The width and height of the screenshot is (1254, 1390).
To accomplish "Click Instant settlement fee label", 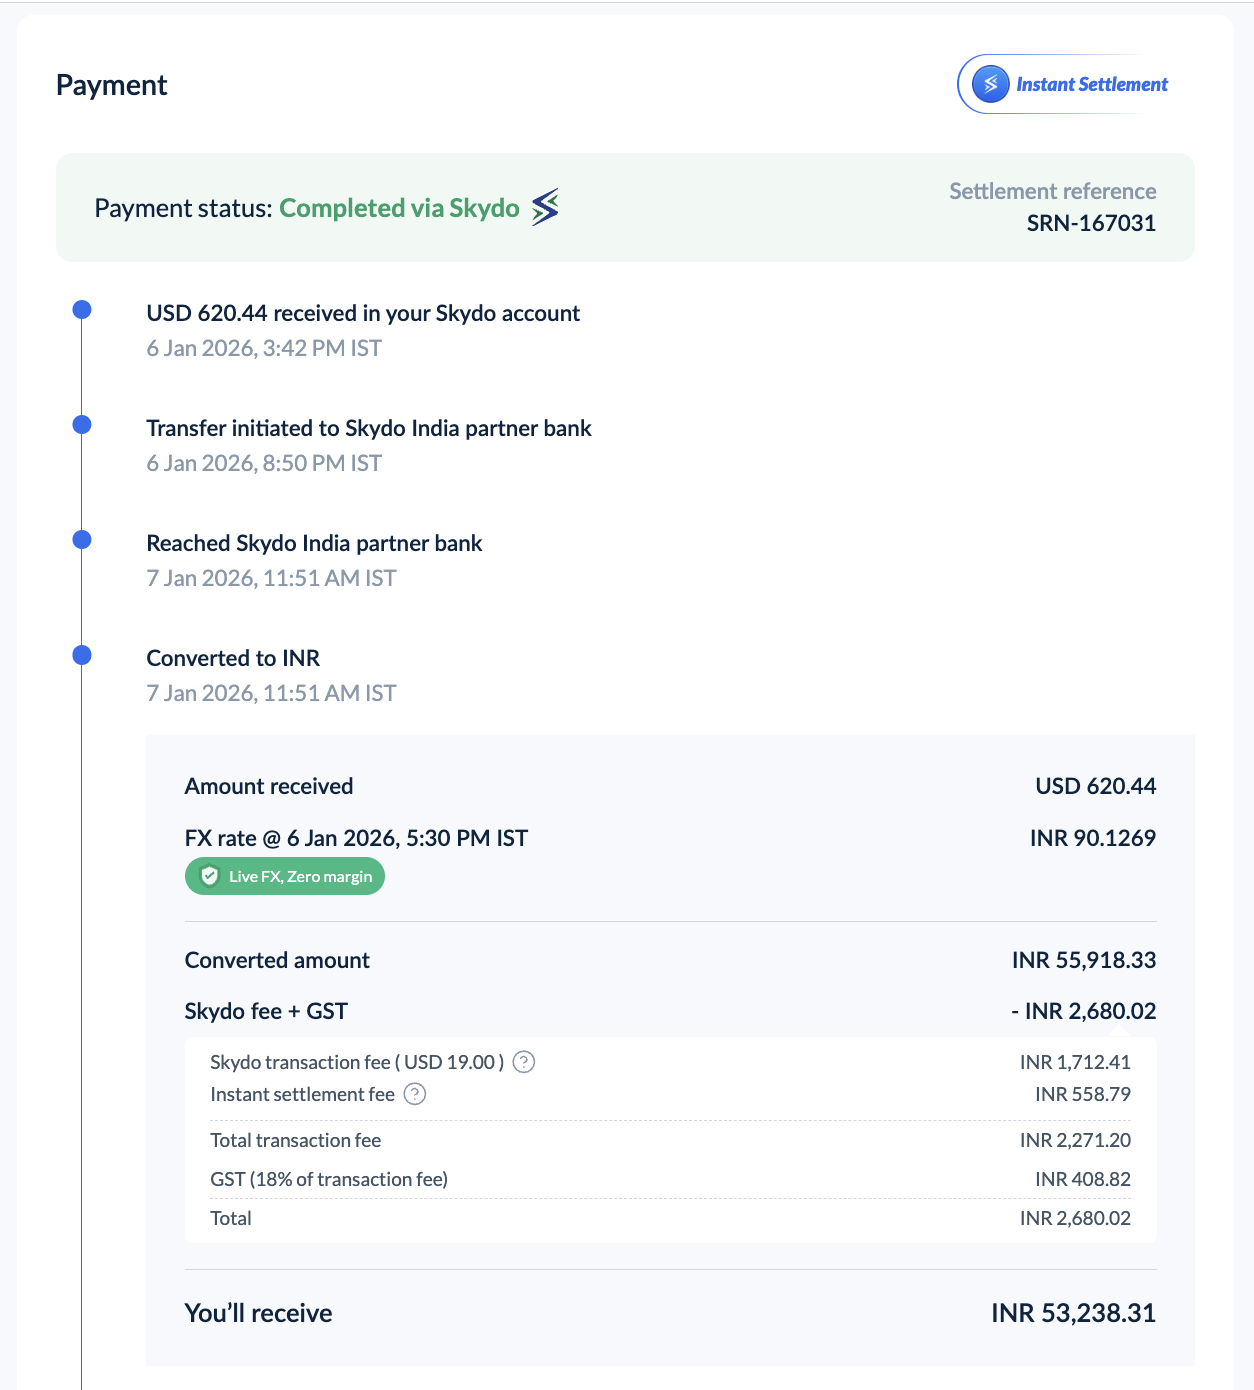I will 302,1094.
